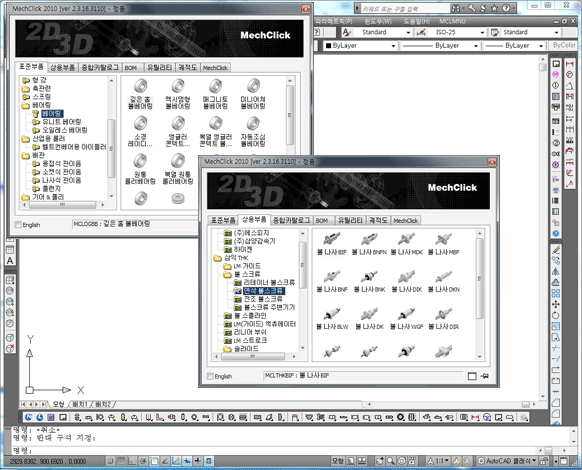The image size is (582, 470).
Task: Click the first MechClick toolbar icon above the command line
Action: (x=28, y=417)
